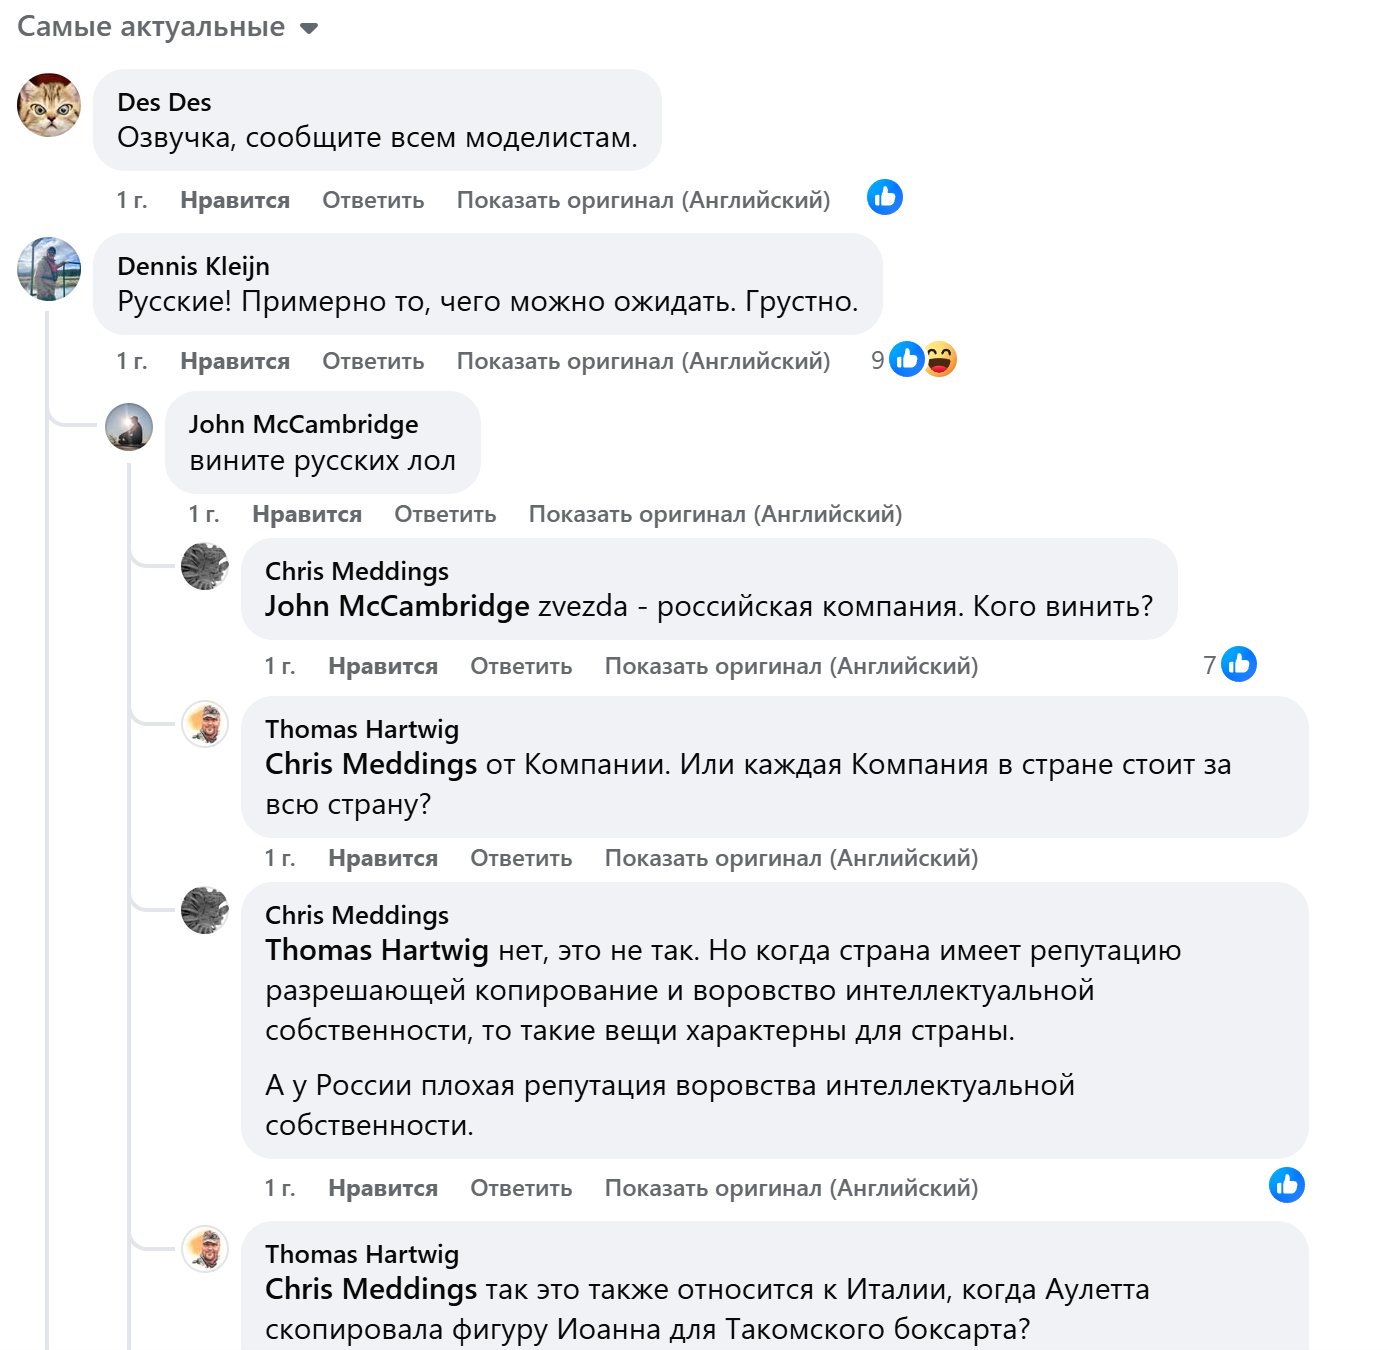This screenshot has width=1388, height=1350.
Task: Like the Des Des comment via 'Нравится'
Action: coord(235,200)
